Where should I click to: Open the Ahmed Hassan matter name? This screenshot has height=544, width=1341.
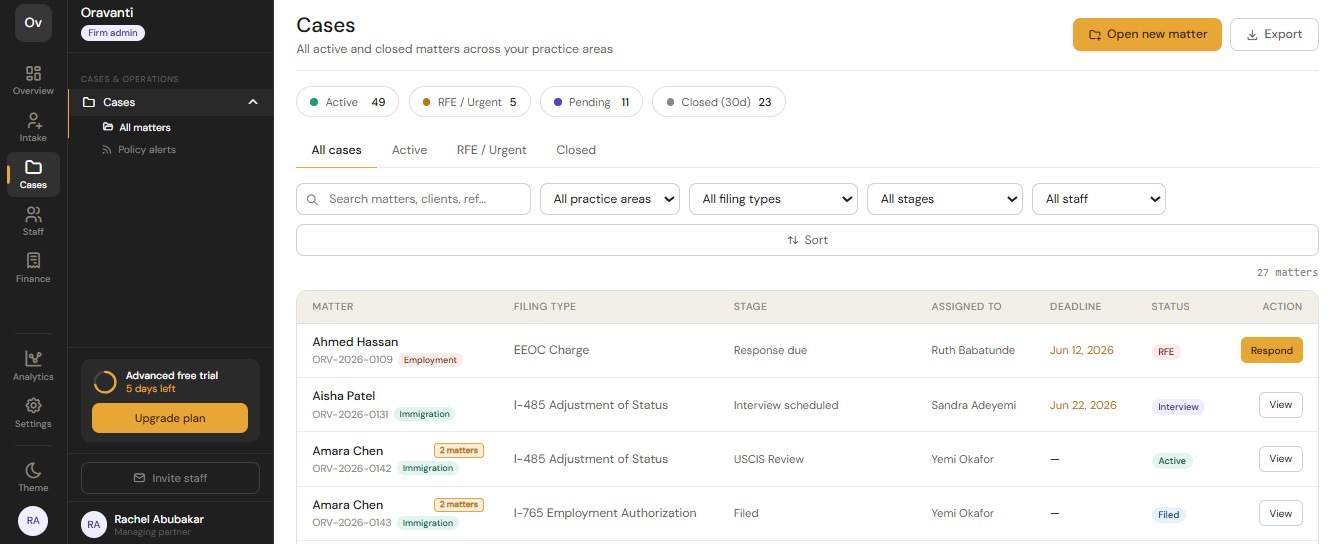pos(355,342)
